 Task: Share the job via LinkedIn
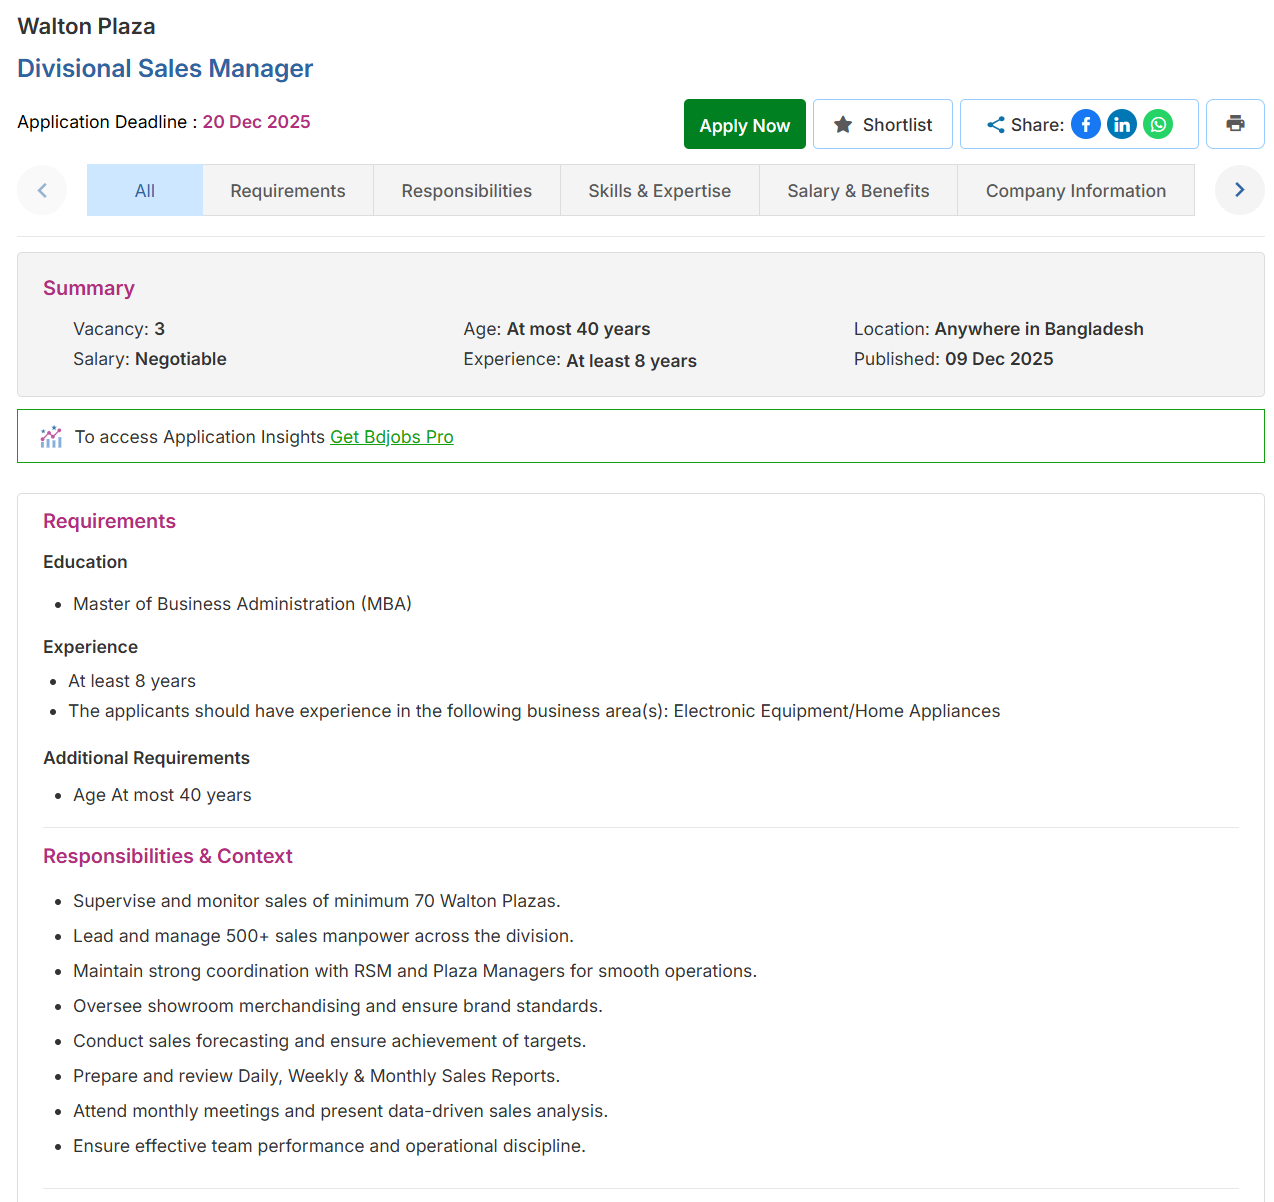[x=1121, y=124]
